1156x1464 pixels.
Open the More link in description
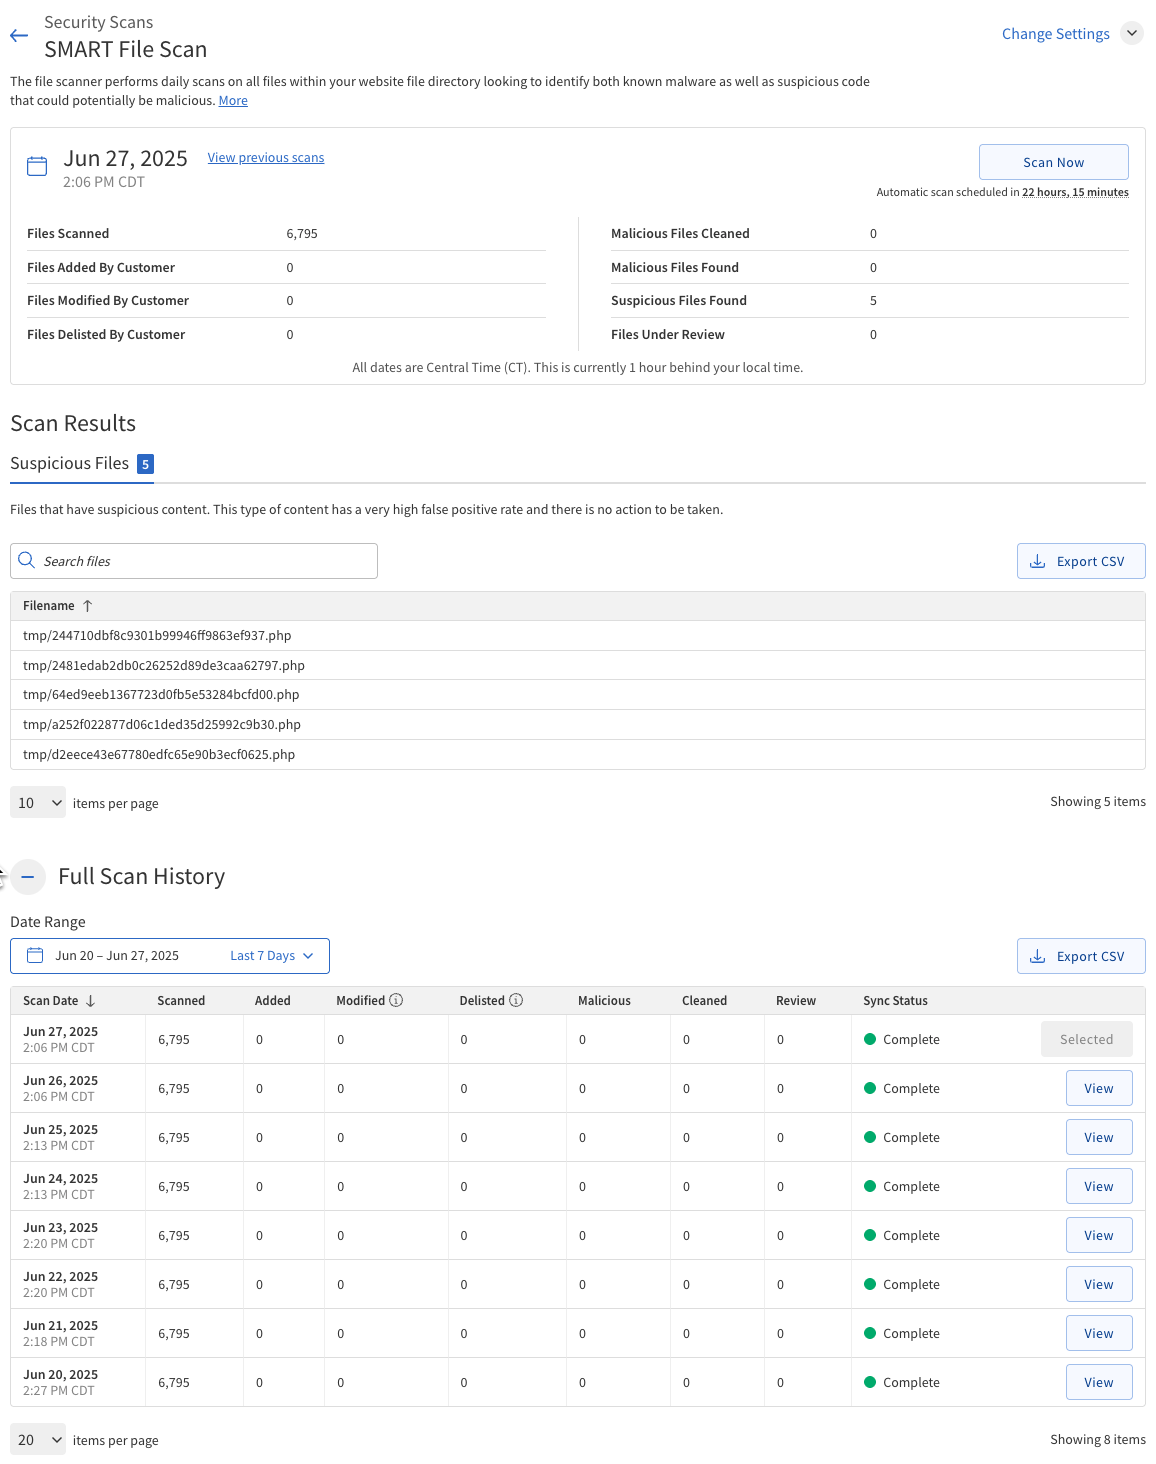(x=233, y=101)
